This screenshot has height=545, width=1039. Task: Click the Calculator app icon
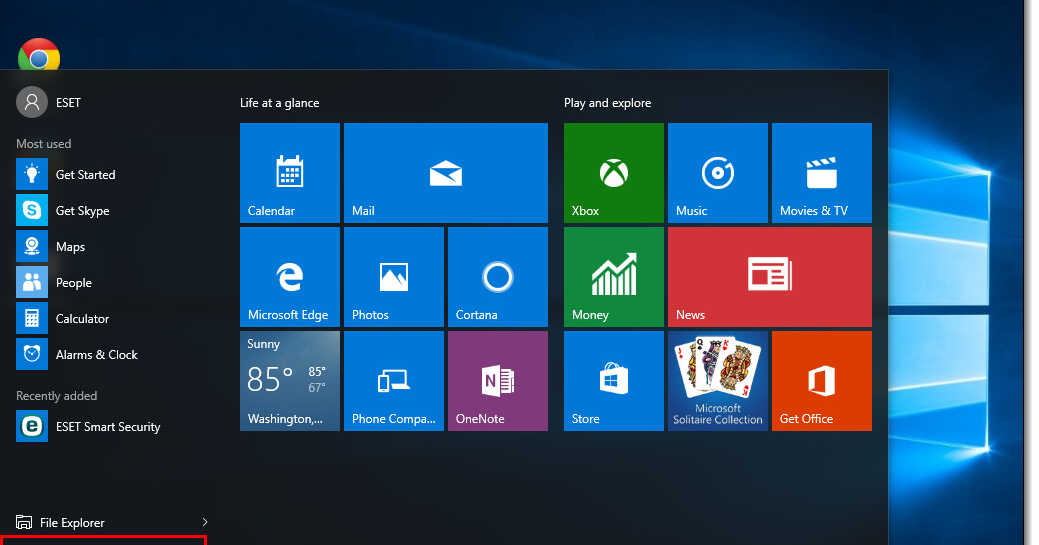32,318
